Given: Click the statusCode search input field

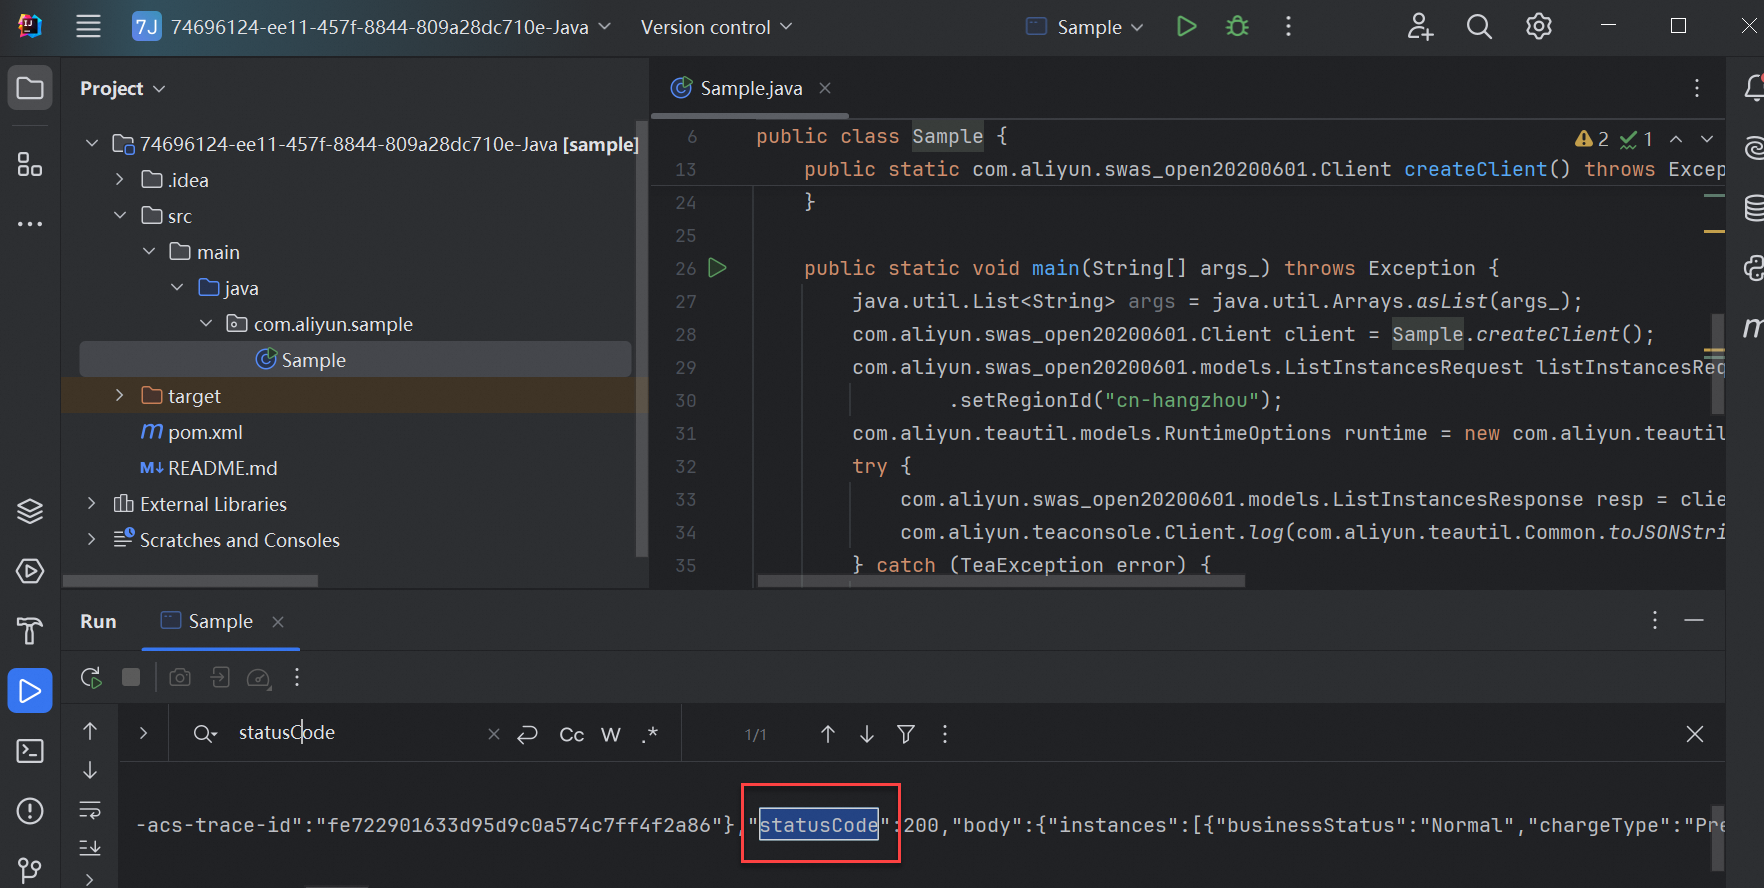Looking at the screenshot, I should click(358, 733).
